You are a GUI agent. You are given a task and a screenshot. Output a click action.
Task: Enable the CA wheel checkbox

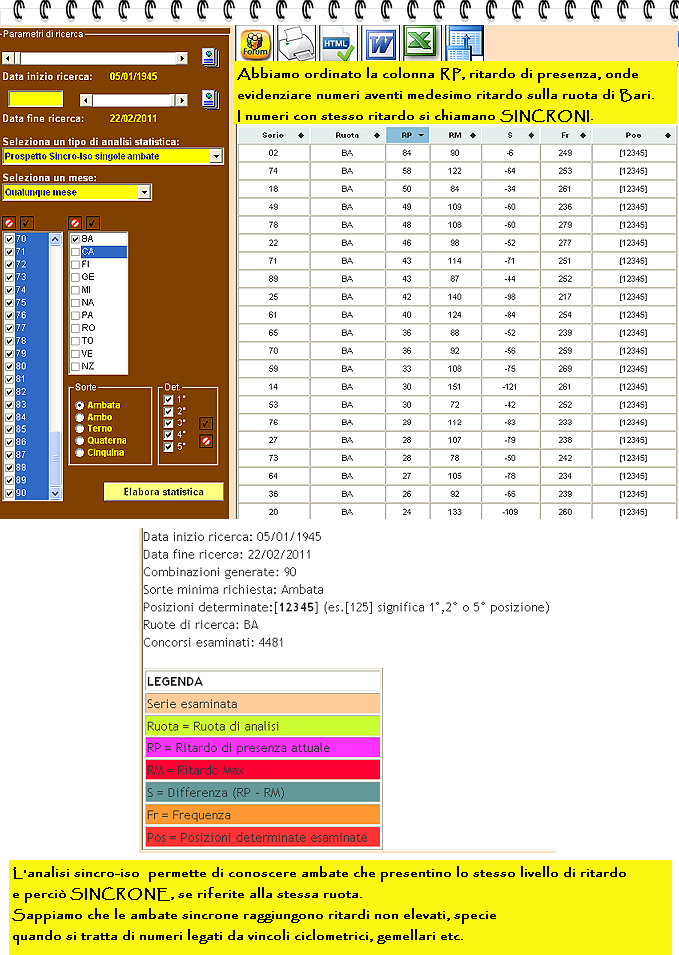[x=76, y=252]
